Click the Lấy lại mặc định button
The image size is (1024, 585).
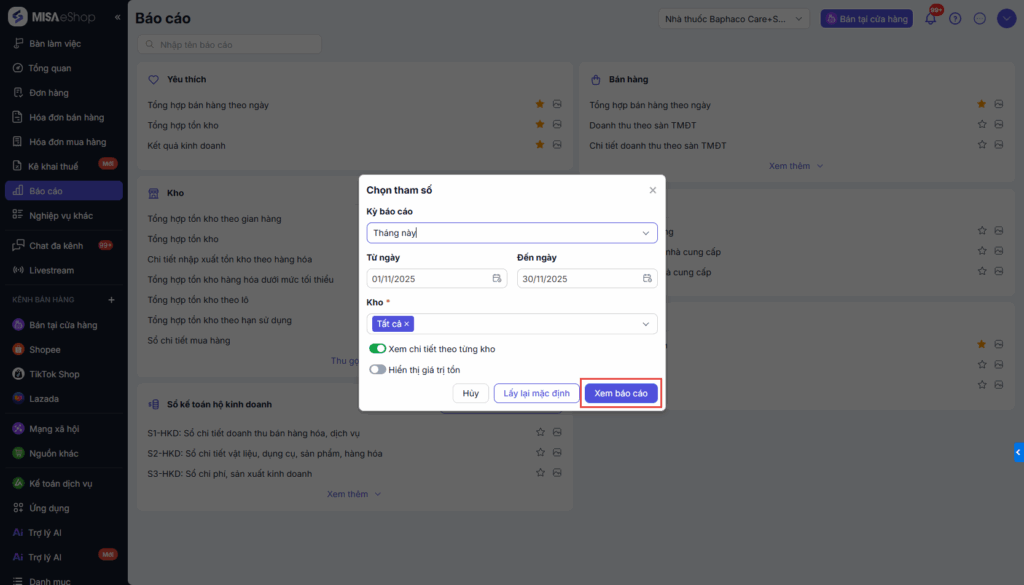click(536, 394)
